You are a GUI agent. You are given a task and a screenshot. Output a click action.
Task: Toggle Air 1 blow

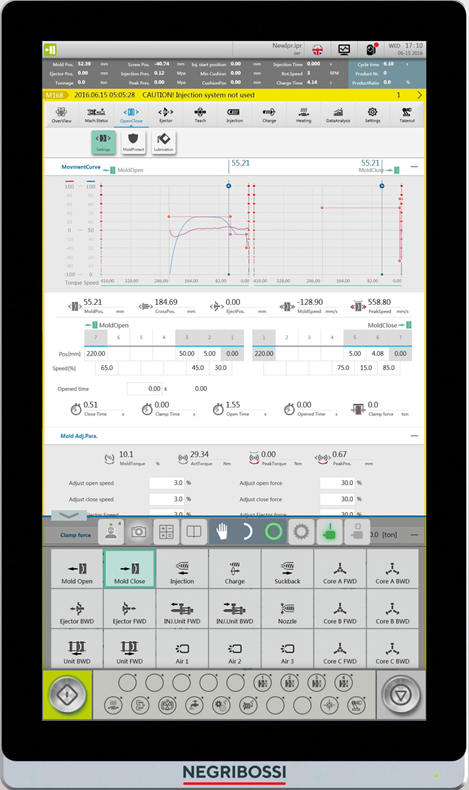click(x=182, y=649)
